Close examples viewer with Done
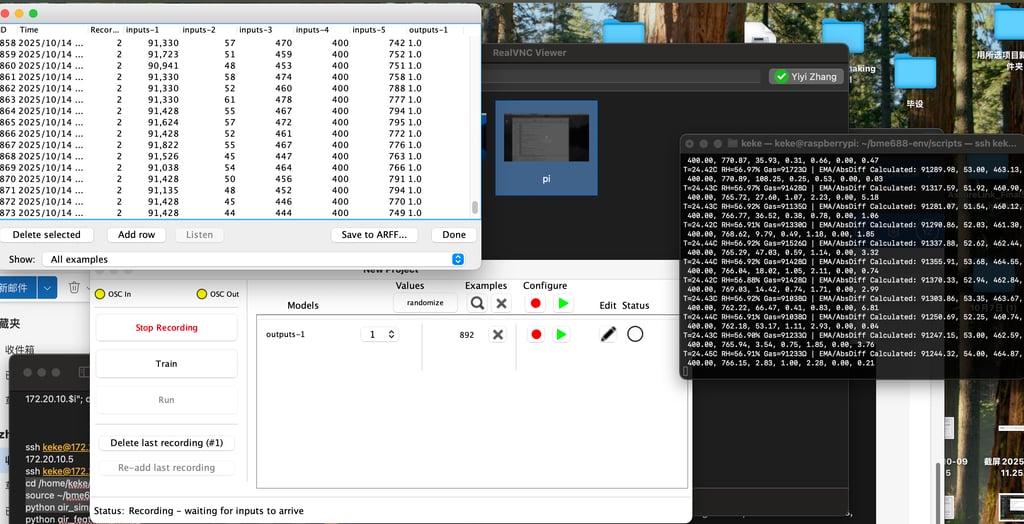Image resolution: width=1024 pixels, height=524 pixels. pyautogui.click(x=454, y=235)
